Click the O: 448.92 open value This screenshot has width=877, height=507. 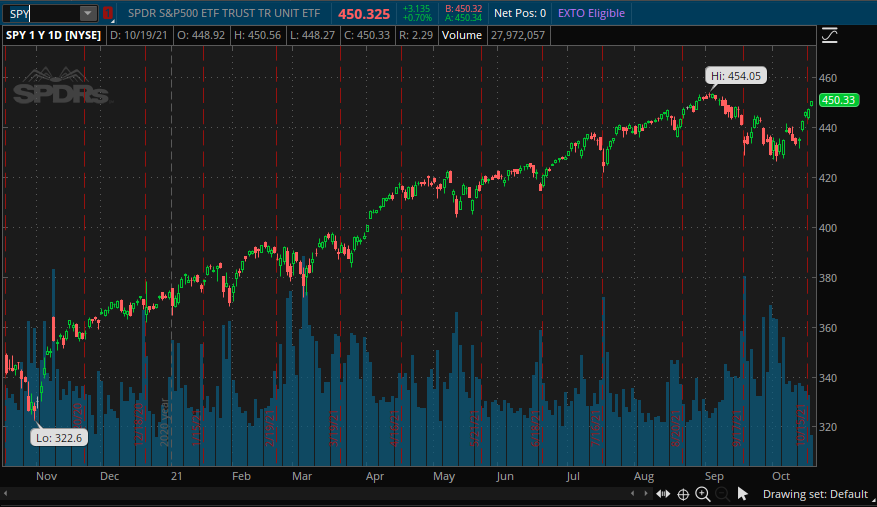(201, 35)
